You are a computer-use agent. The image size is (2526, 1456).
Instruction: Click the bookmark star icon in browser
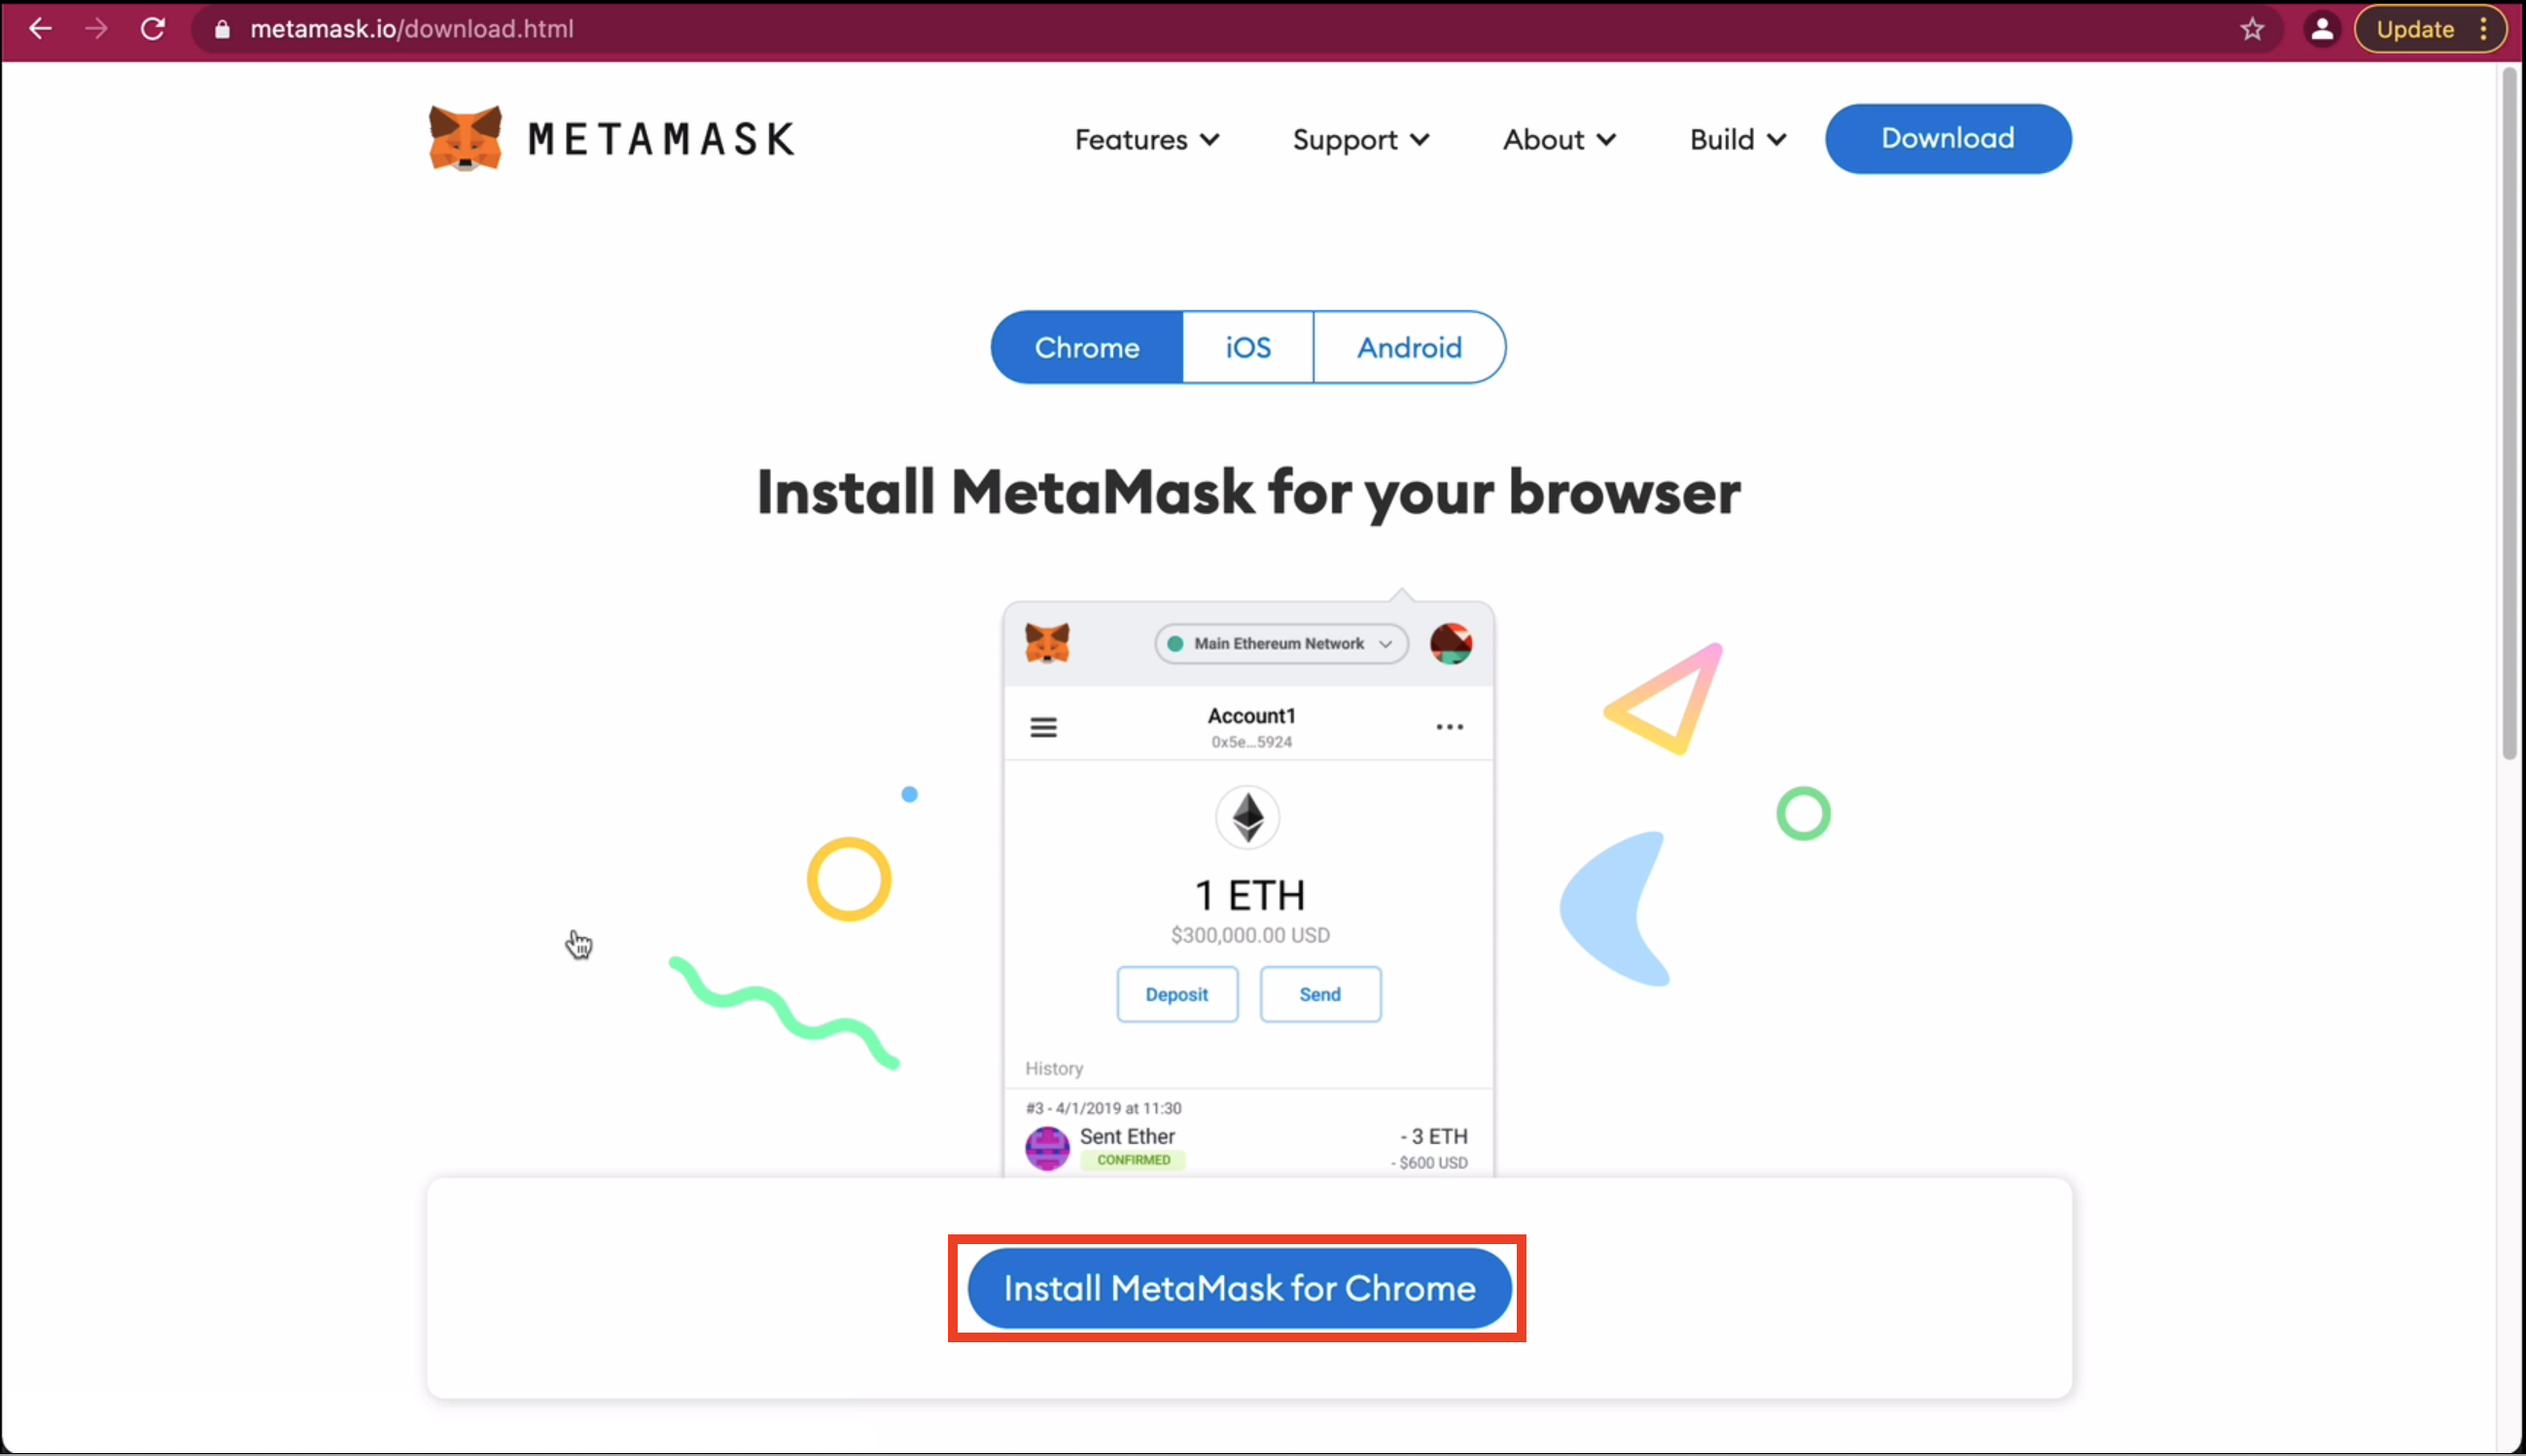click(2252, 28)
